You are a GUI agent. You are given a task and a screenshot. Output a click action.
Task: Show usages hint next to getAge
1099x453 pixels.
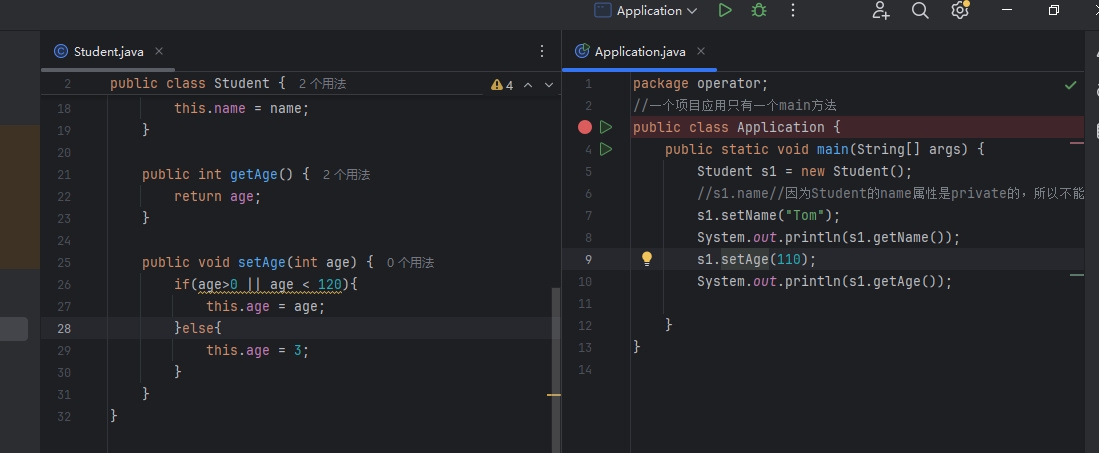(346, 174)
